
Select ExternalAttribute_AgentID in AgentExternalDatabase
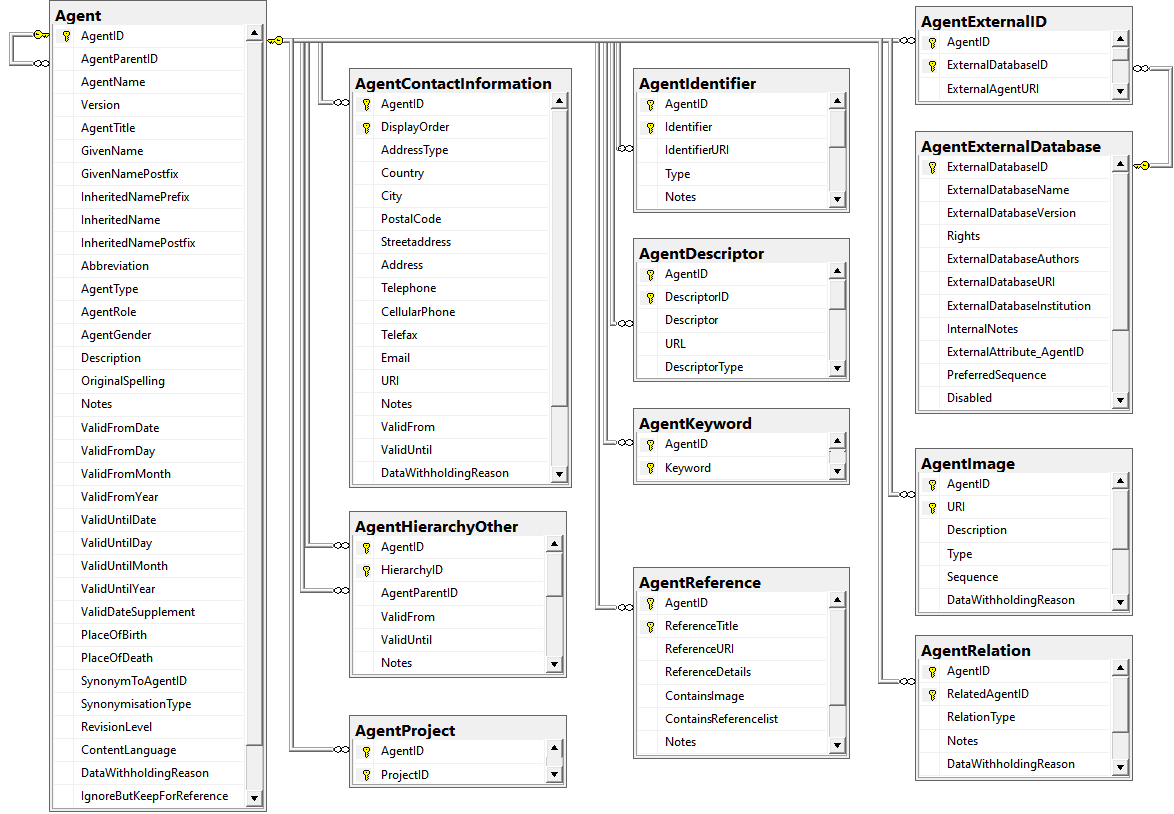coord(1014,352)
